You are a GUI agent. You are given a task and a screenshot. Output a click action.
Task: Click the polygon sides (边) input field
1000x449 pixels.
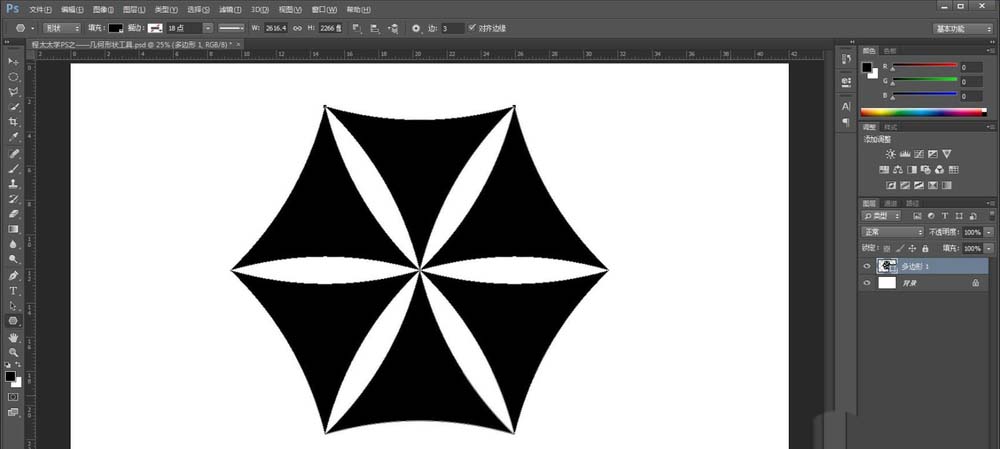click(x=451, y=28)
